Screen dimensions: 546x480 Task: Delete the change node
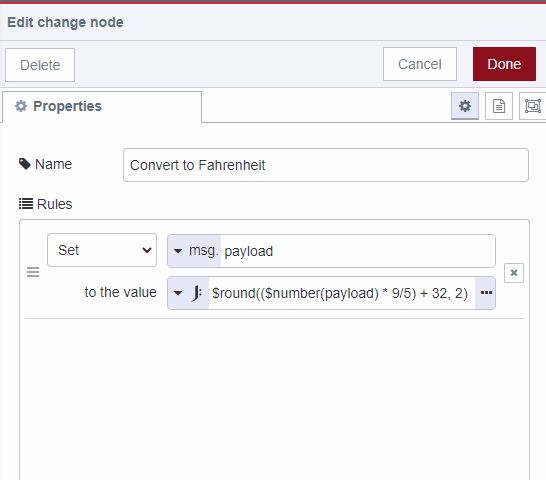click(x=40, y=65)
